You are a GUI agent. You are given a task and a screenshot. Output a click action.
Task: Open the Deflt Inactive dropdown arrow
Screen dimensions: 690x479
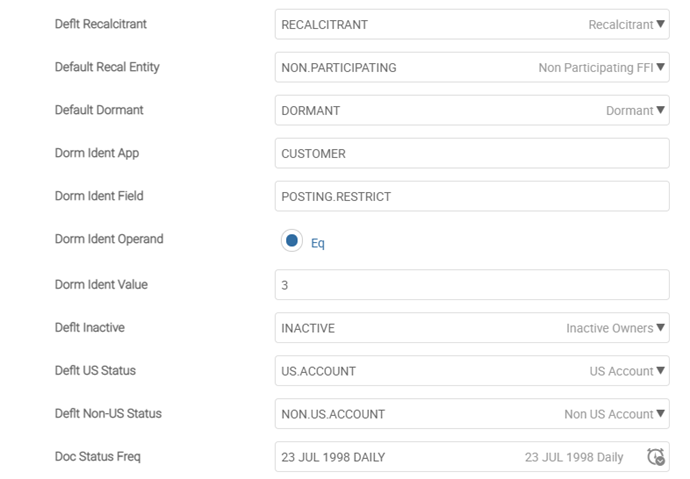(x=660, y=328)
